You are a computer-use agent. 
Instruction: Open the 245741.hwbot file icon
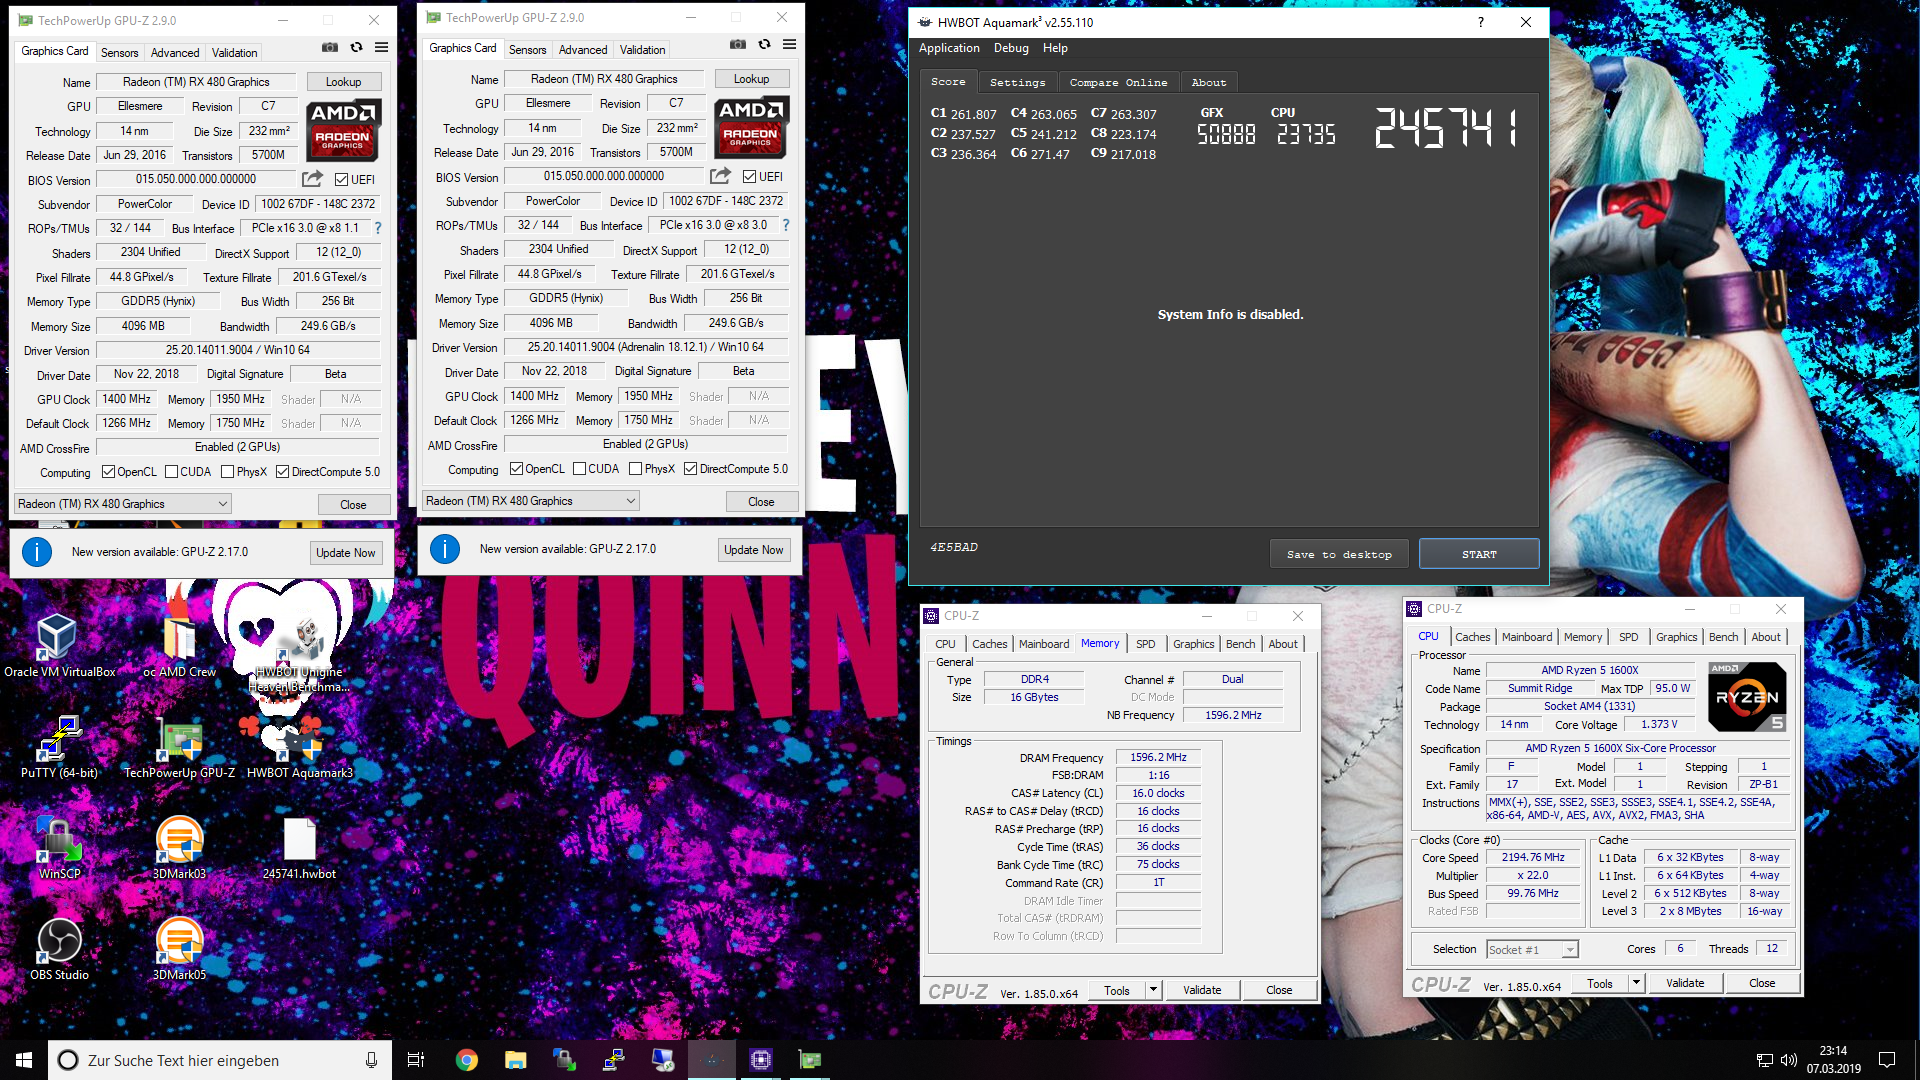(x=300, y=847)
